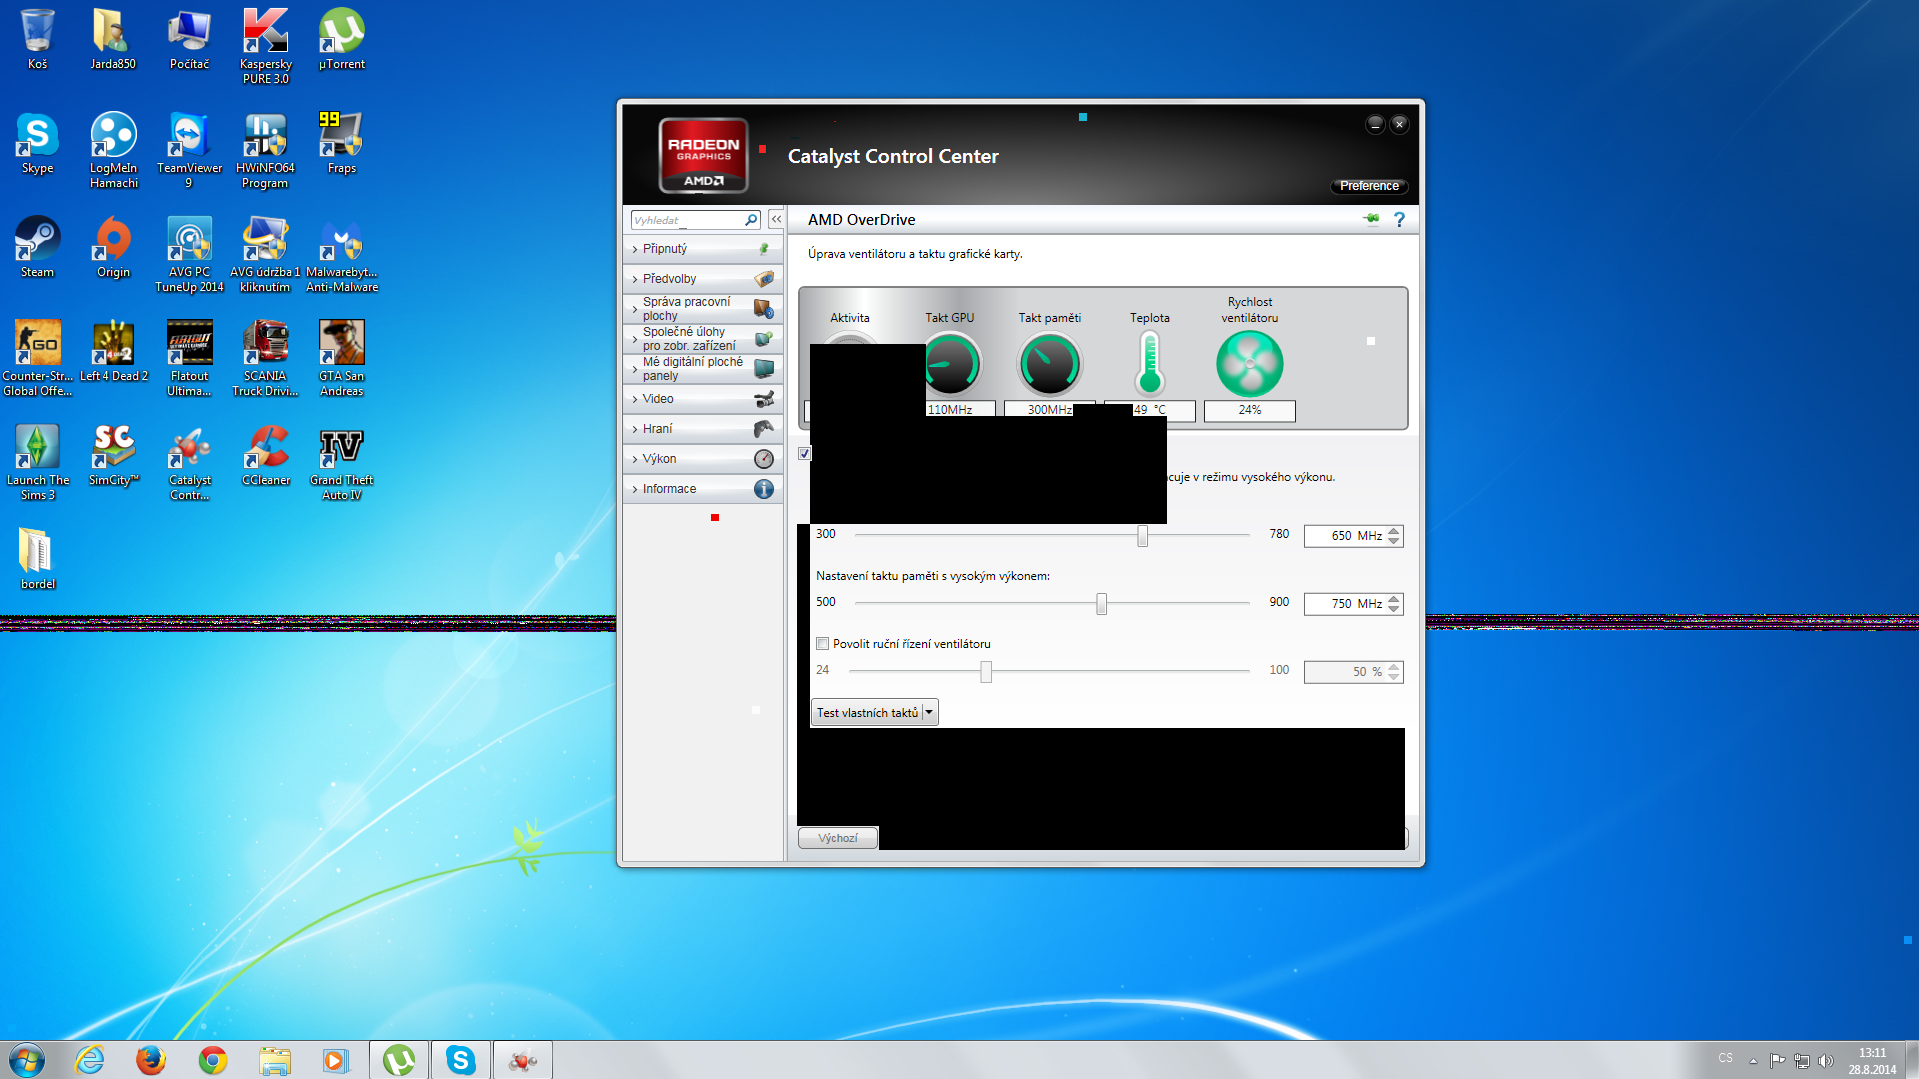Toggle the OverDrive enable checkbox
The image size is (1919, 1079).
804,454
